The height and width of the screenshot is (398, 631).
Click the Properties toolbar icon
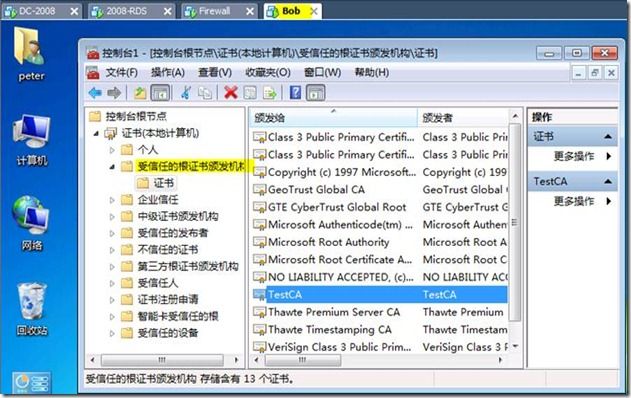pyautogui.click(x=250, y=93)
